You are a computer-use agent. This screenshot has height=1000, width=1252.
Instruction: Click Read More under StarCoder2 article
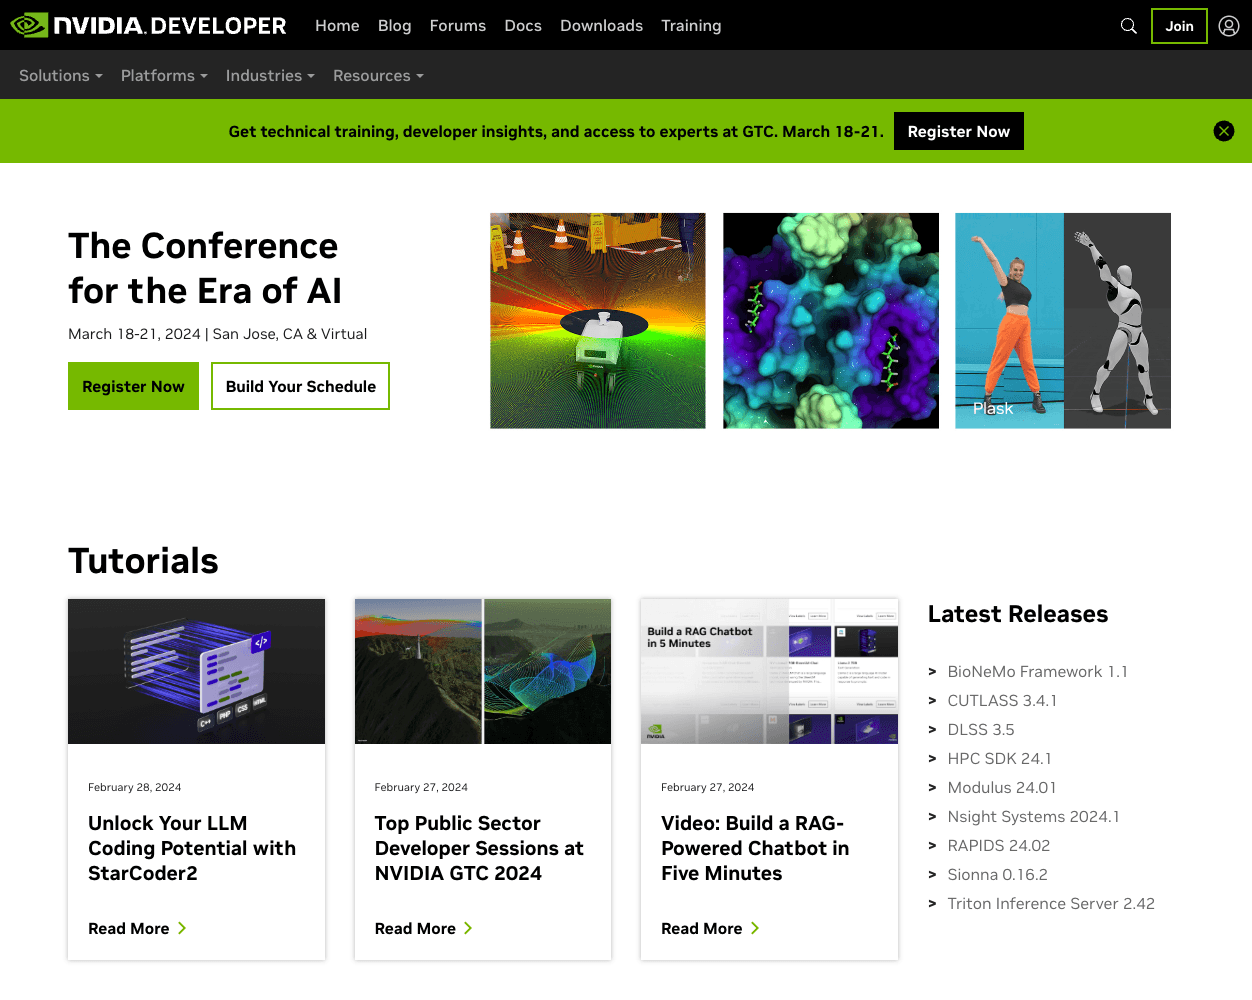pyautogui.click(x=129, y=928)
